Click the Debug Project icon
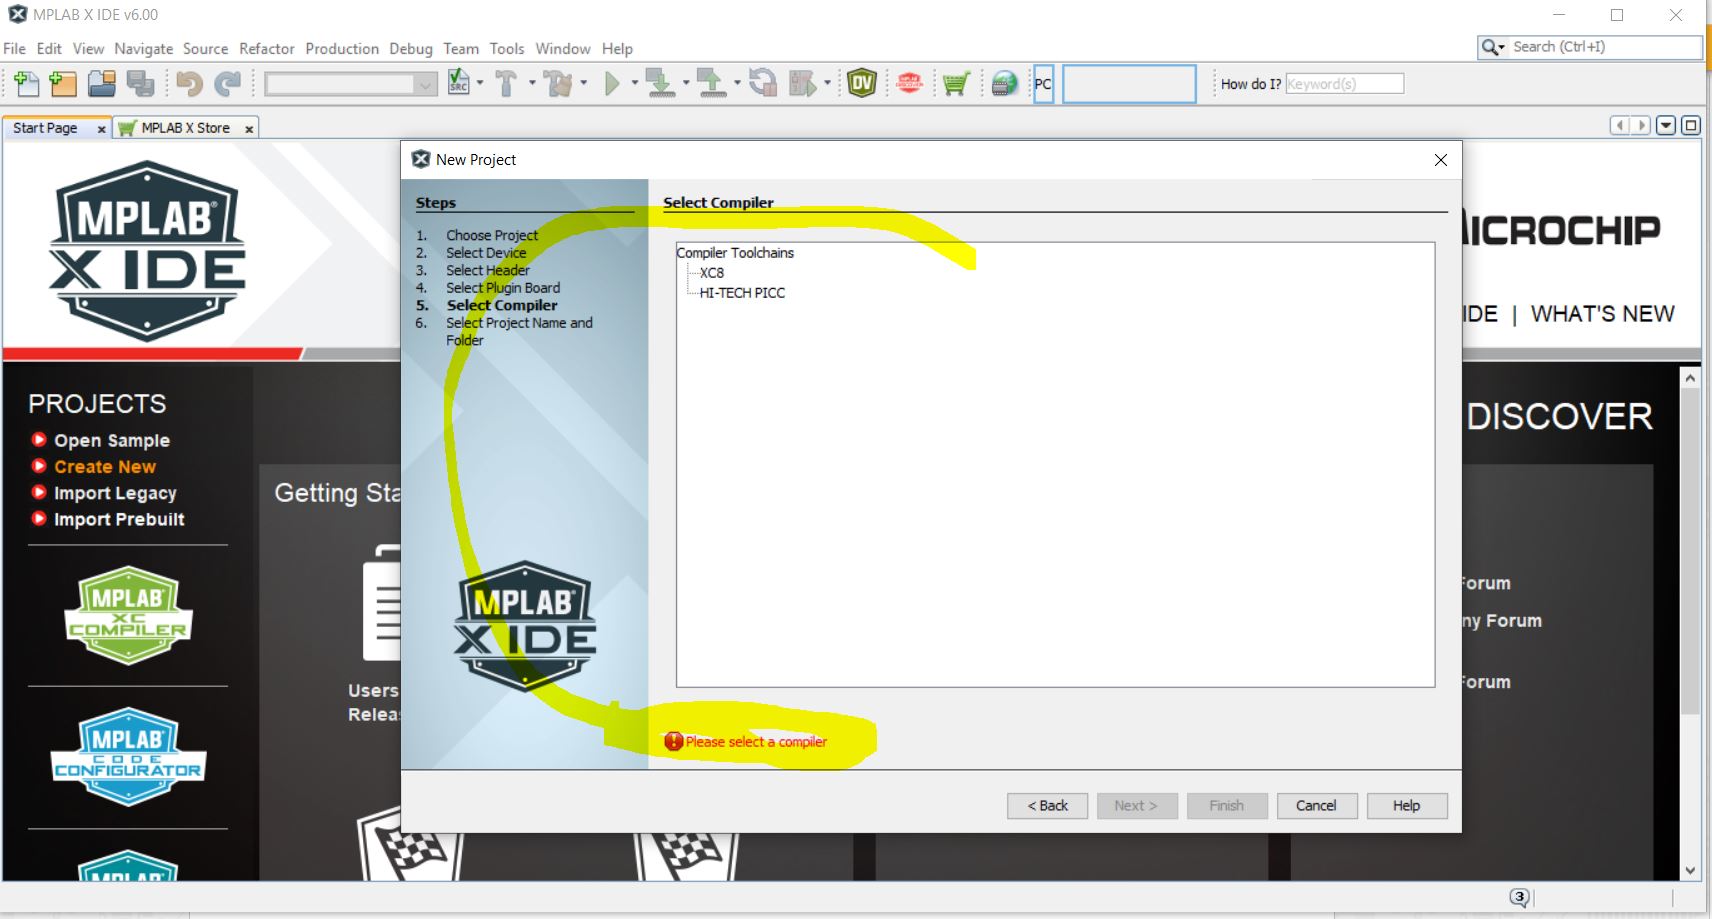This screenshot has width=1712, height=919. (x=802, y=84)
